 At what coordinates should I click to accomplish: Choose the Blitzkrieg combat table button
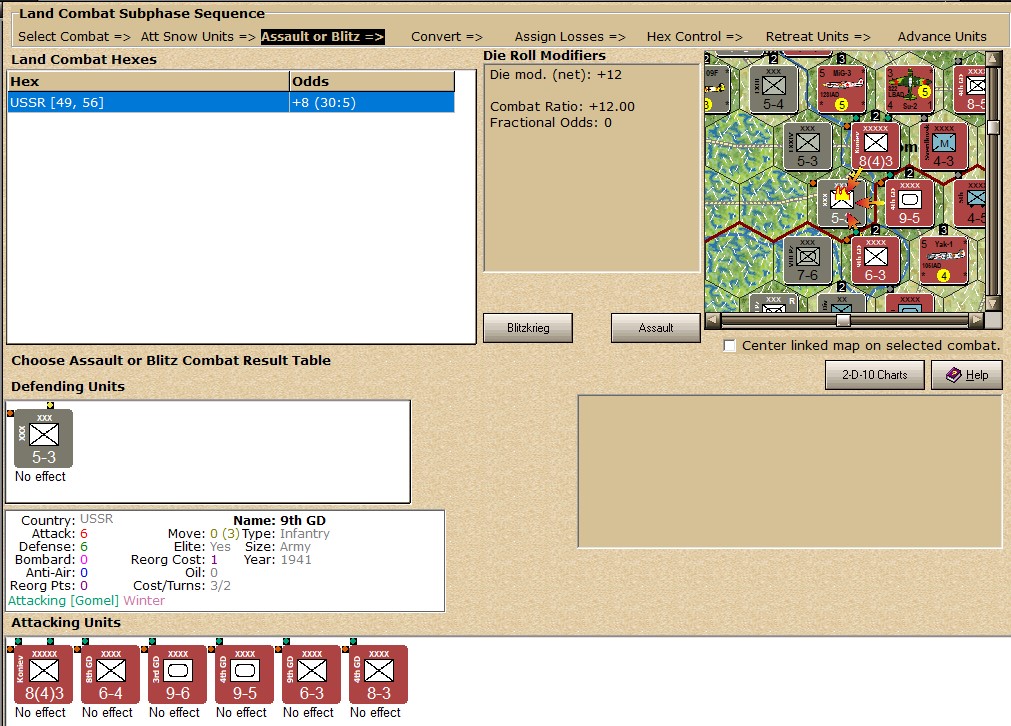pos(528,328)
